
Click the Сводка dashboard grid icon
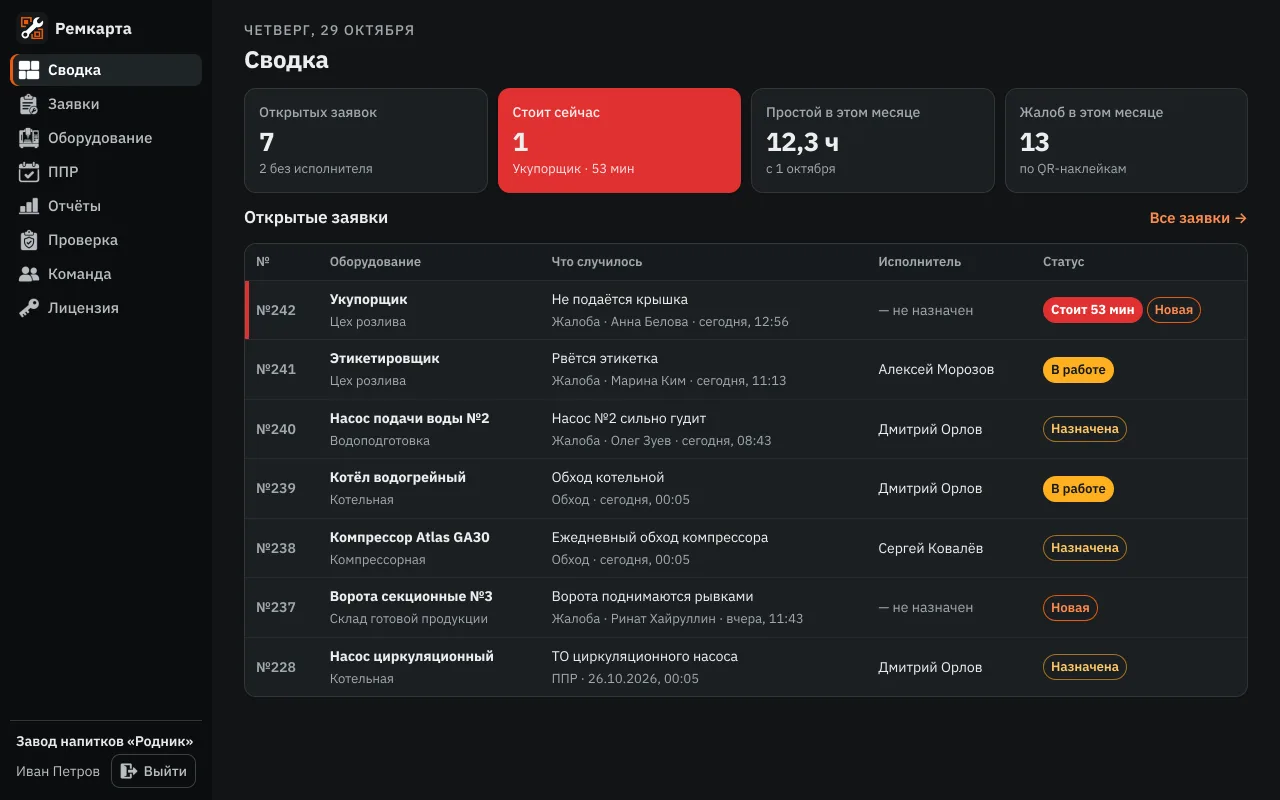(29, 70)
